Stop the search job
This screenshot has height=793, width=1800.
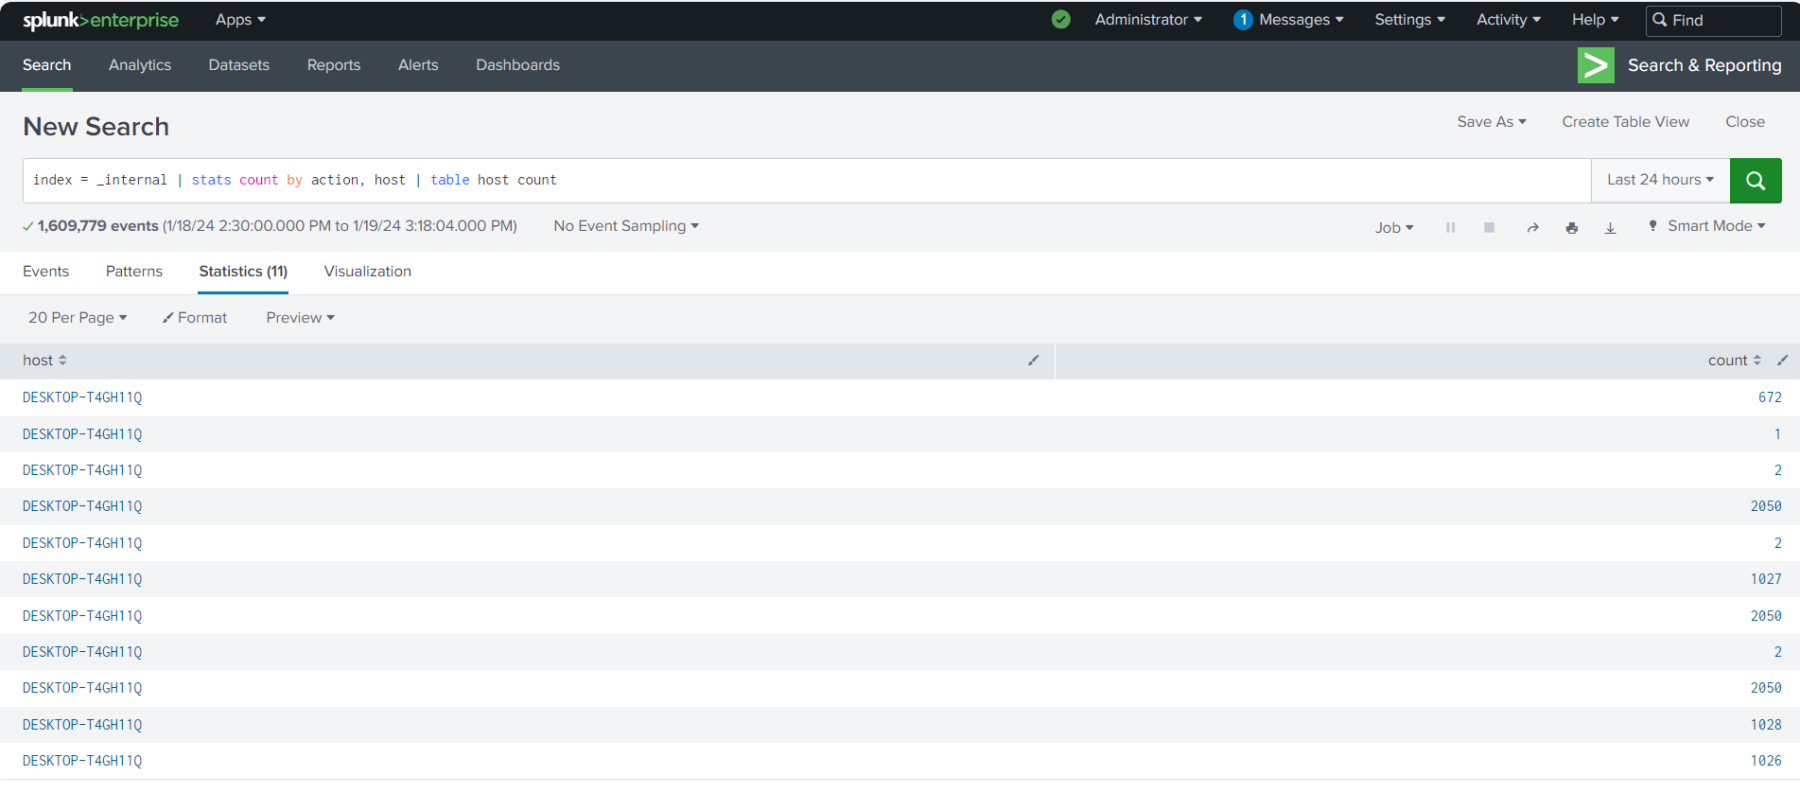[1489, 227]
